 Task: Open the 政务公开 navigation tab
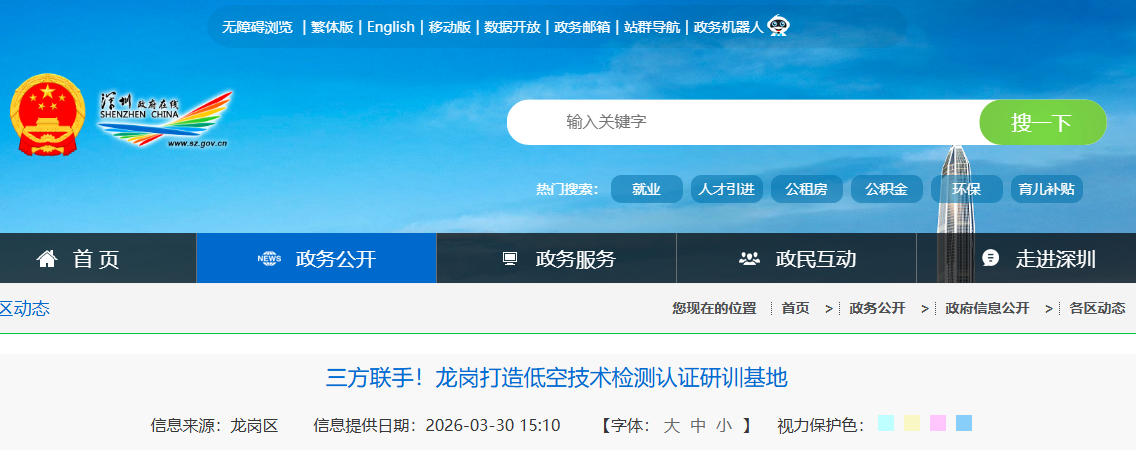point(317,259)
